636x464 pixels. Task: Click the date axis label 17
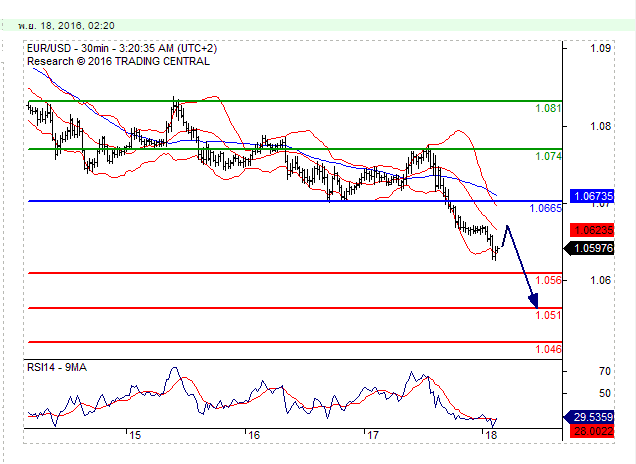(x=373, y=436)
